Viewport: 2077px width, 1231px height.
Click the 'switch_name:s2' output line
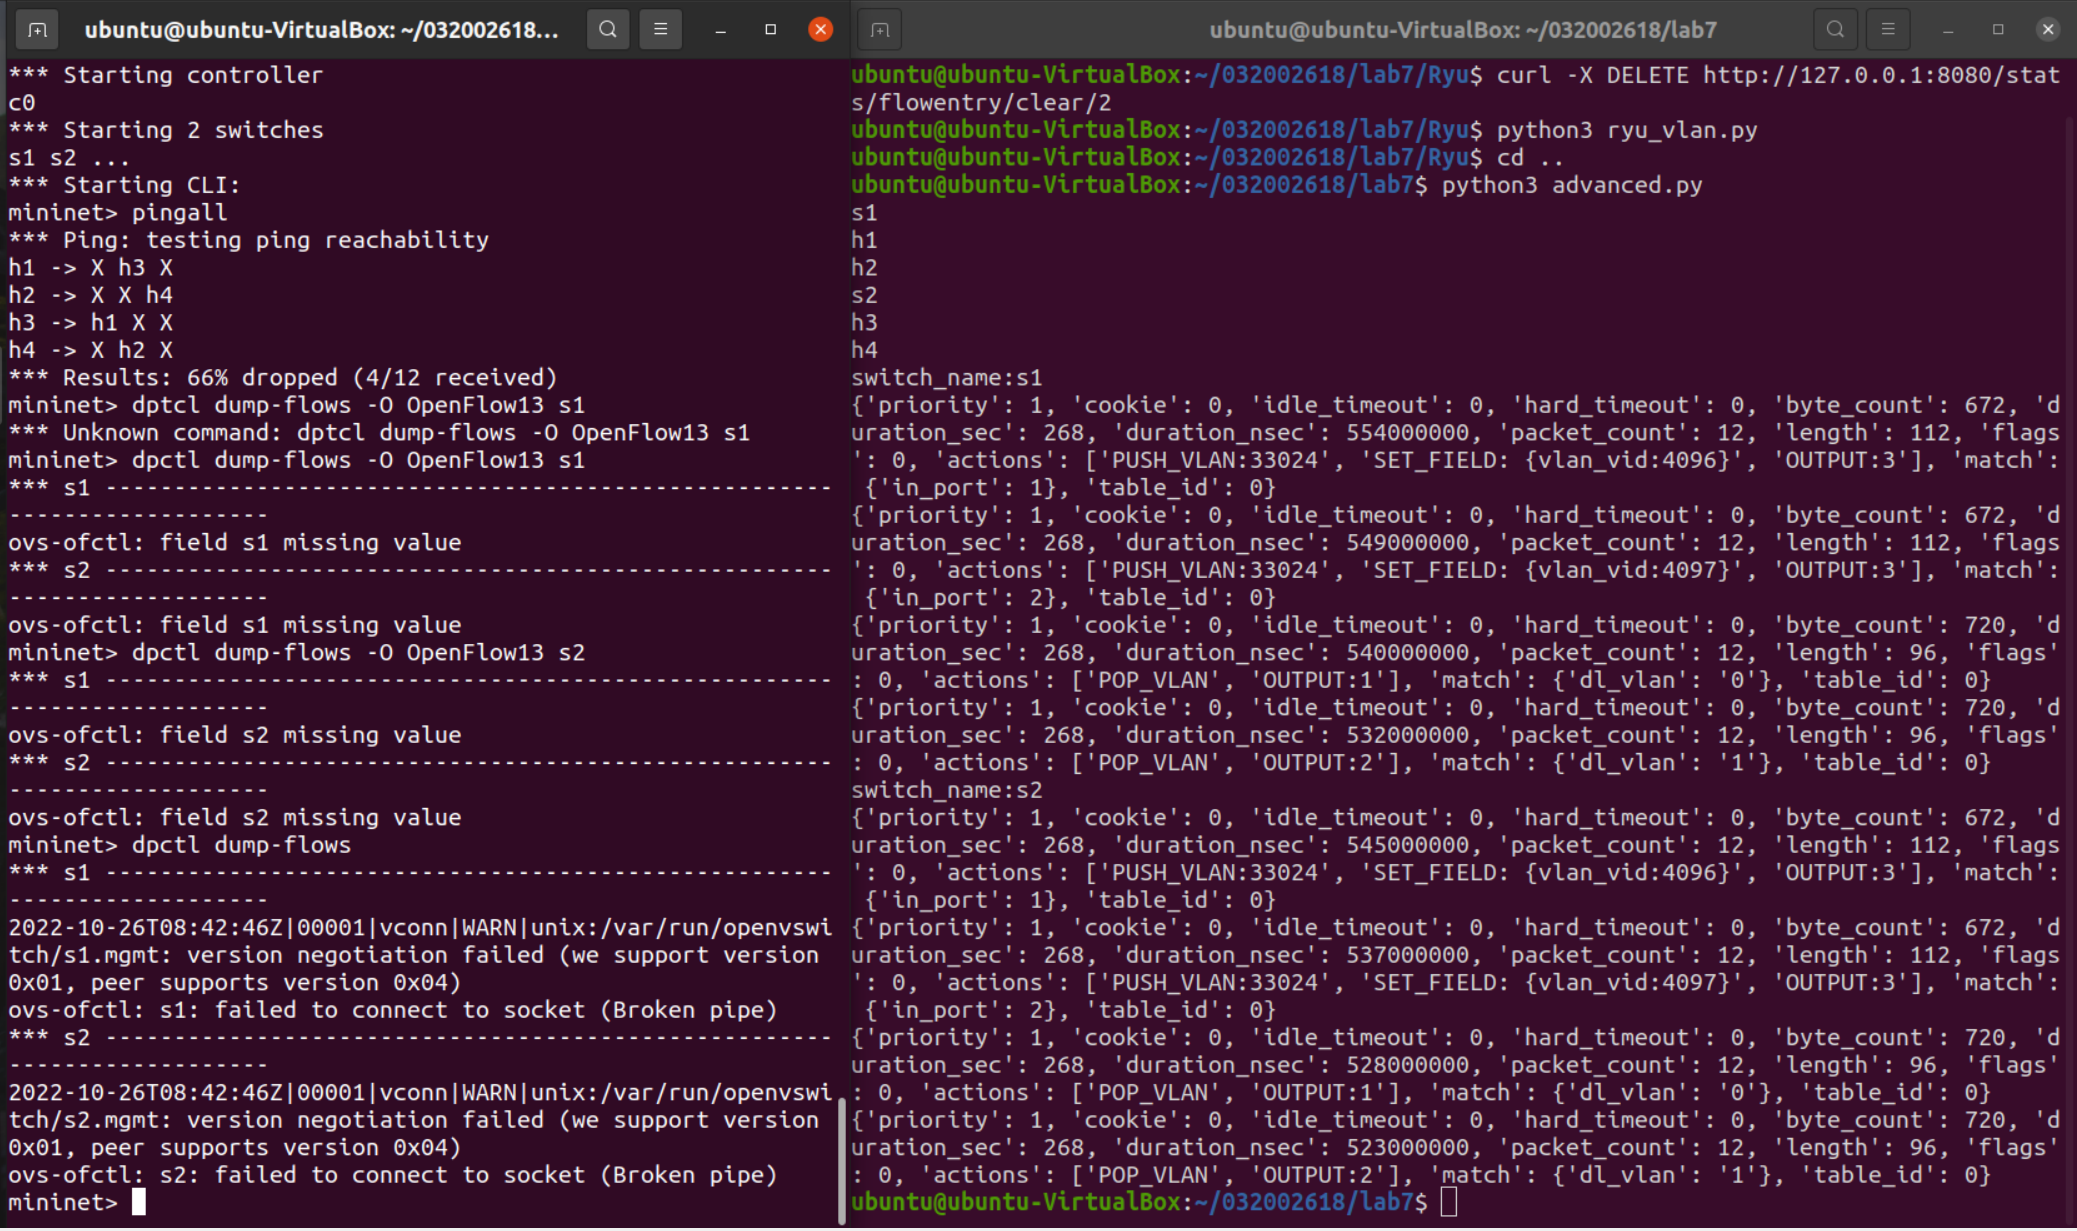tap(946, 790)
